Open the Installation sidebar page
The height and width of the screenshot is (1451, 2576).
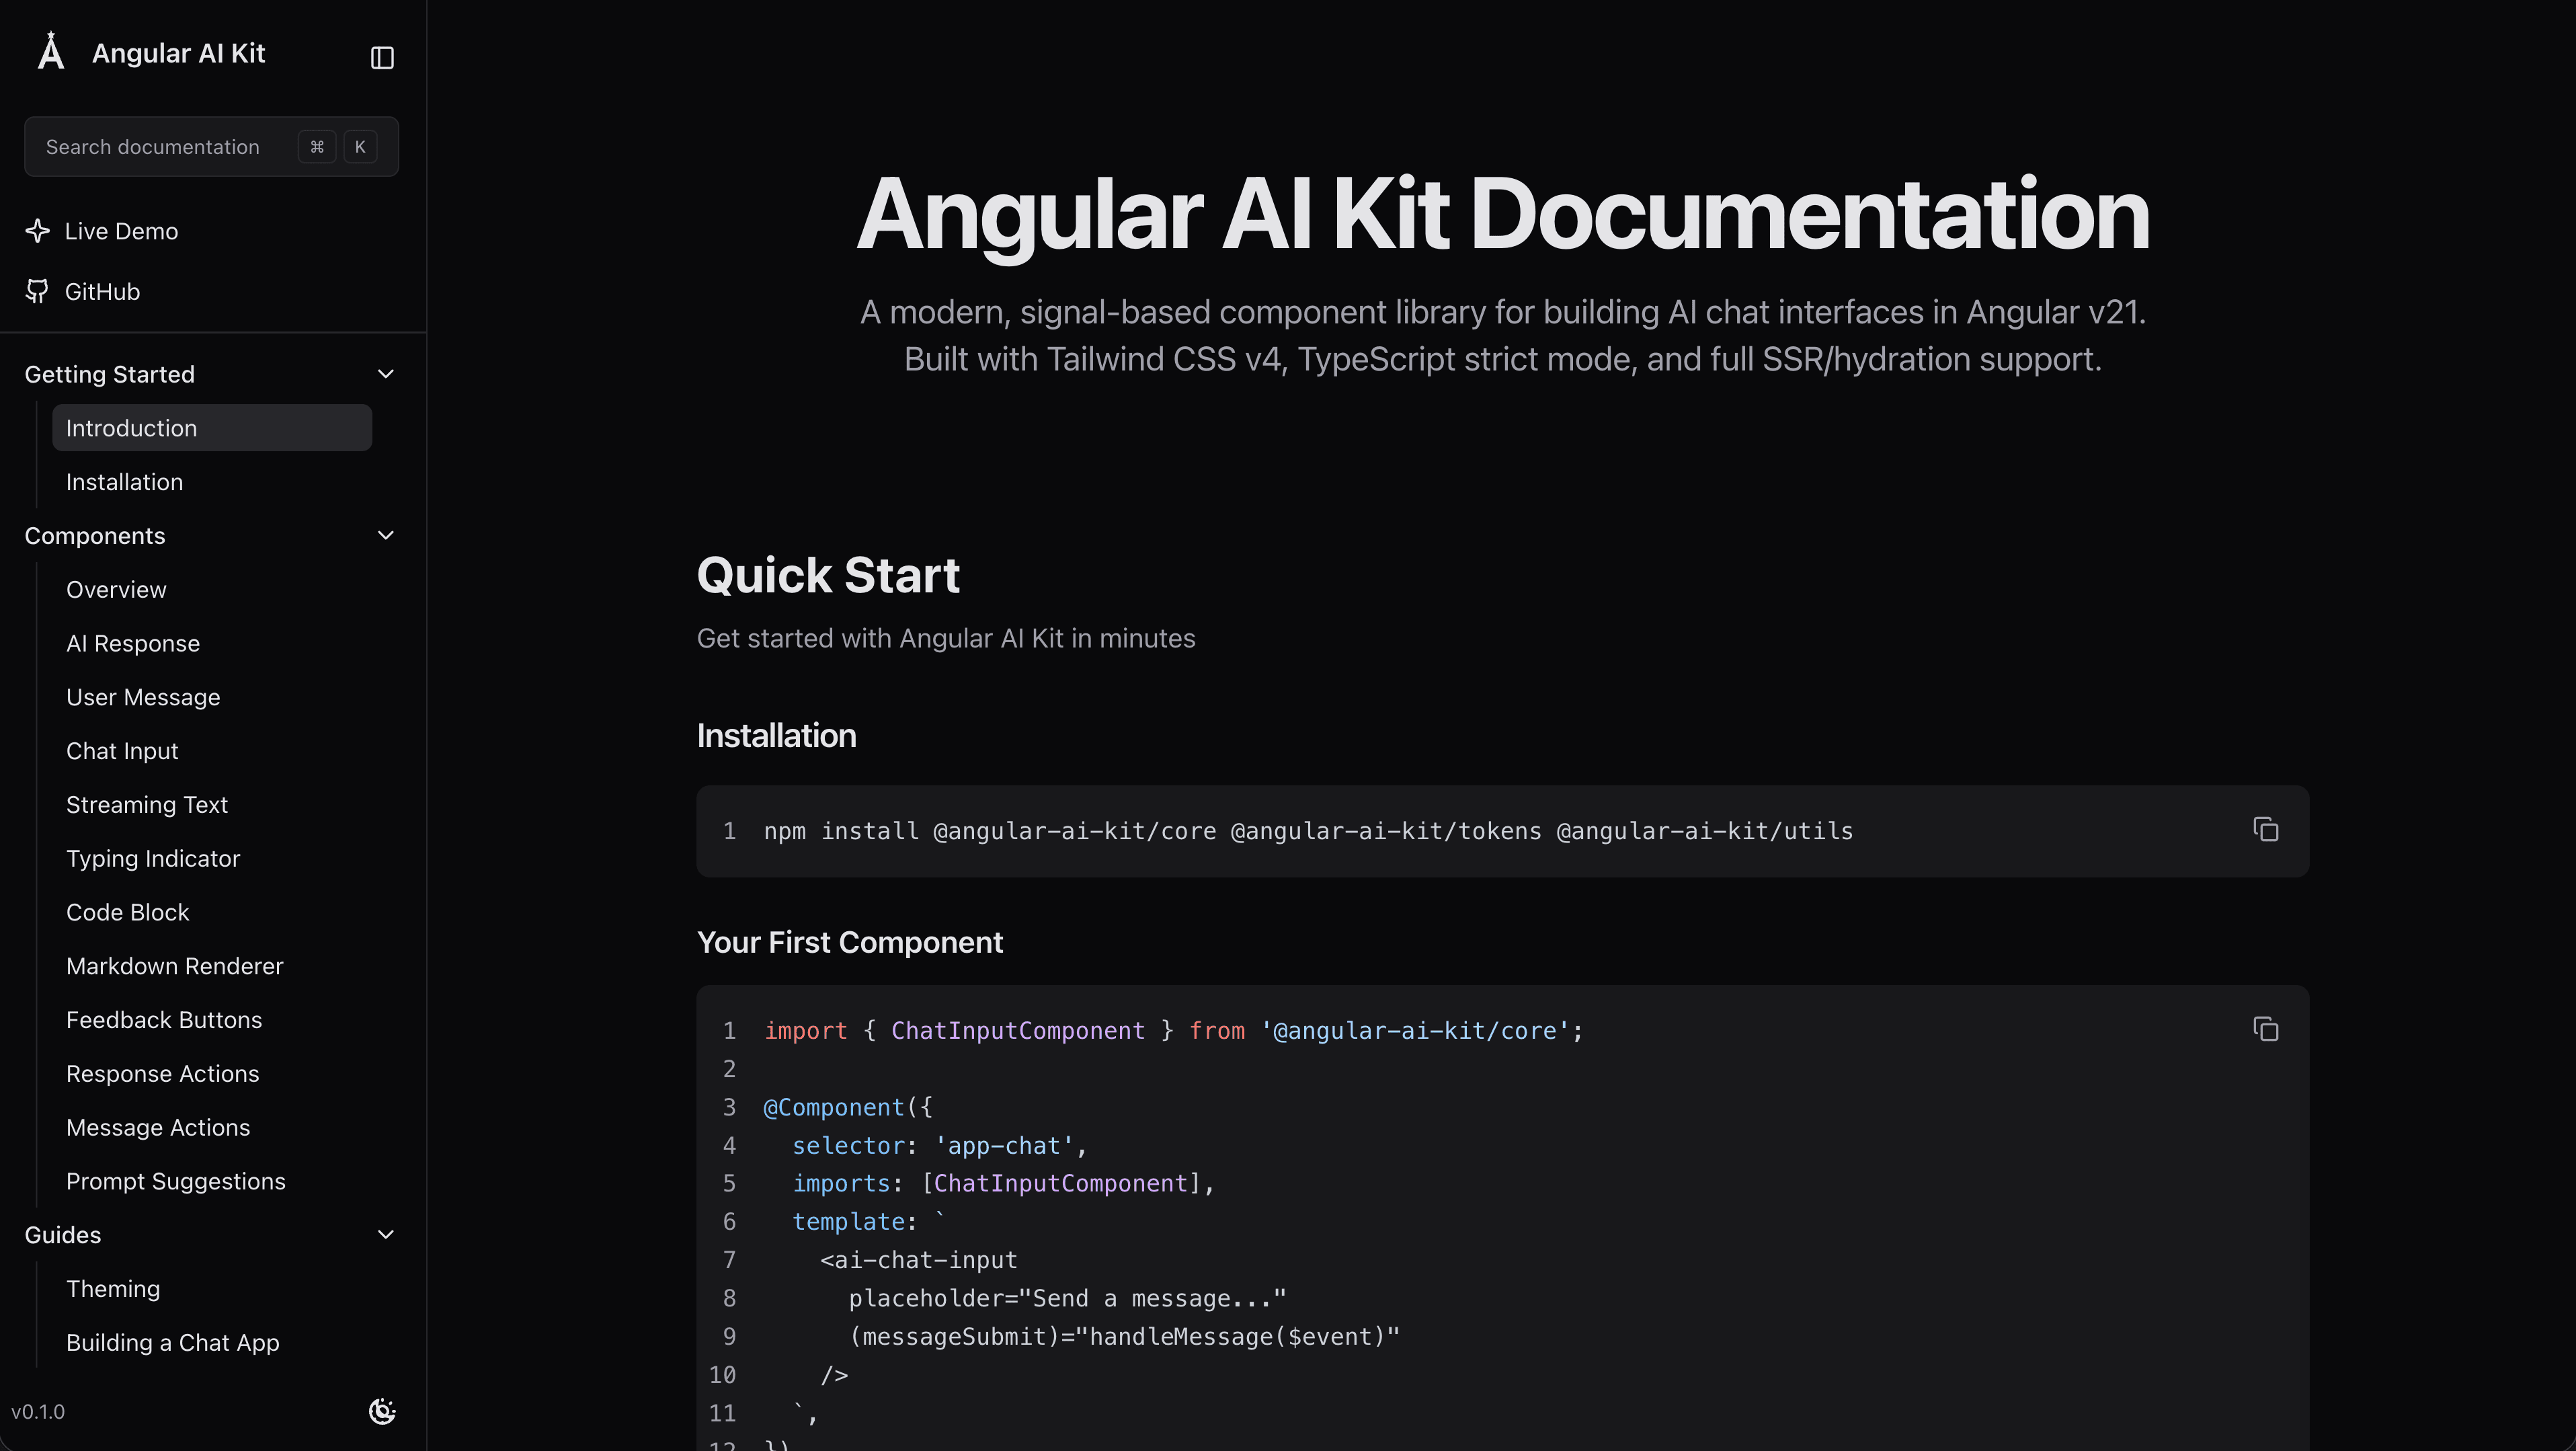coord(124,481)
